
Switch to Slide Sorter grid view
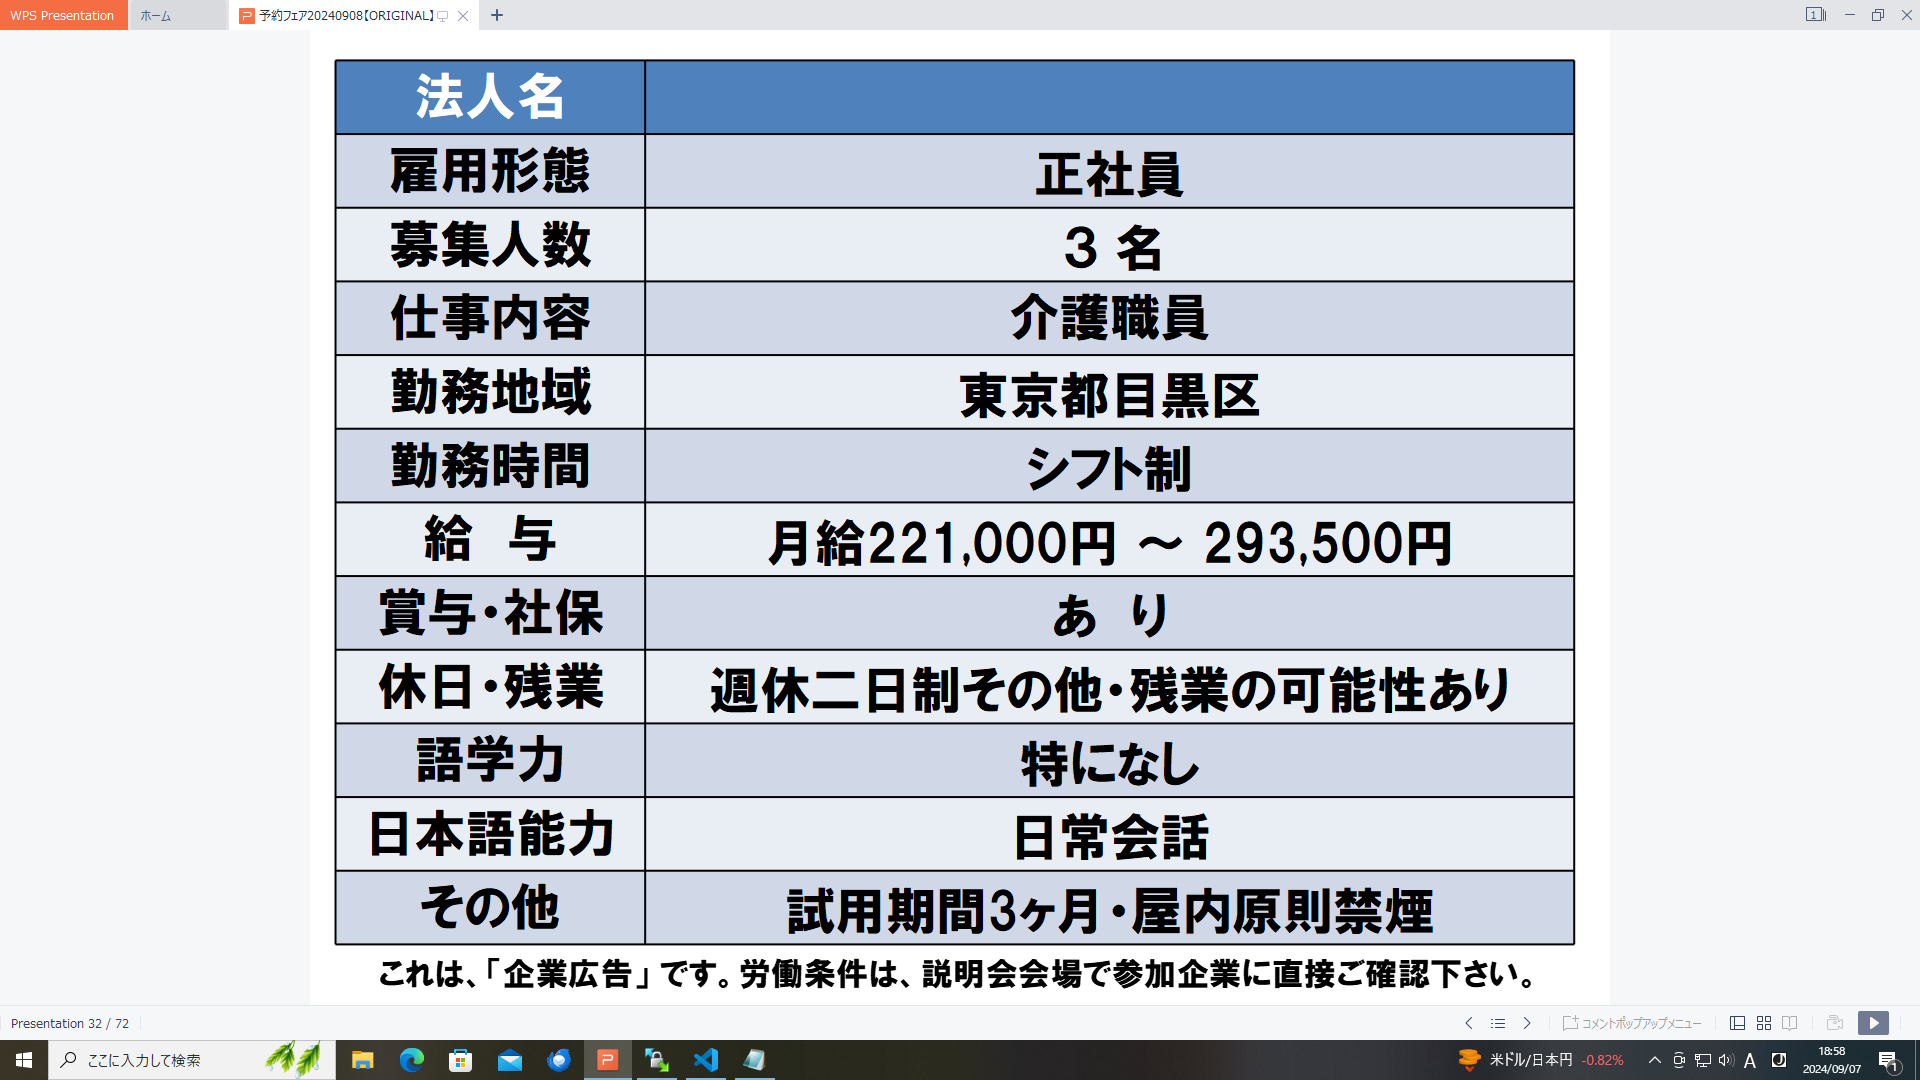coord(1764,1023)
